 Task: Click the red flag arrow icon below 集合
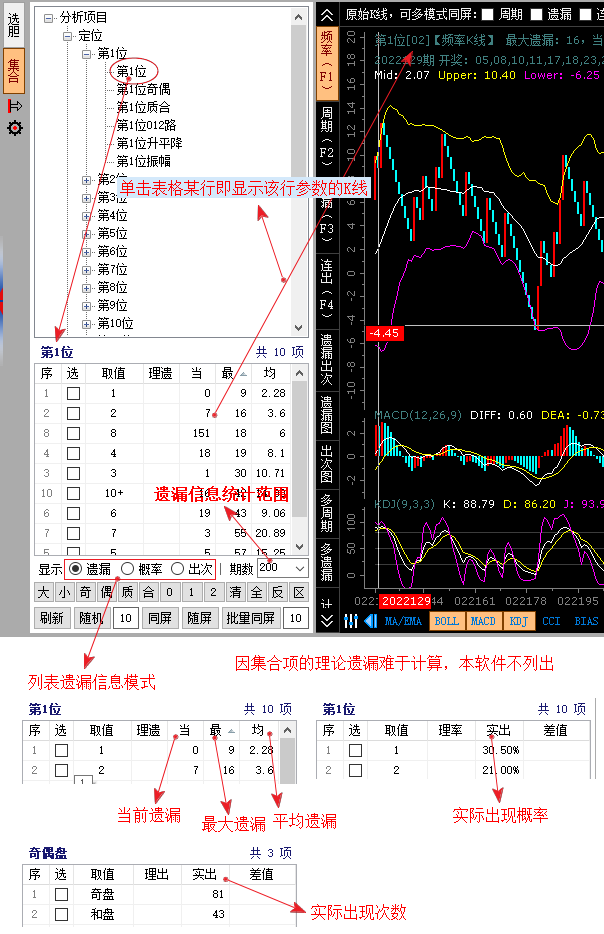click(x=14, y=106)
